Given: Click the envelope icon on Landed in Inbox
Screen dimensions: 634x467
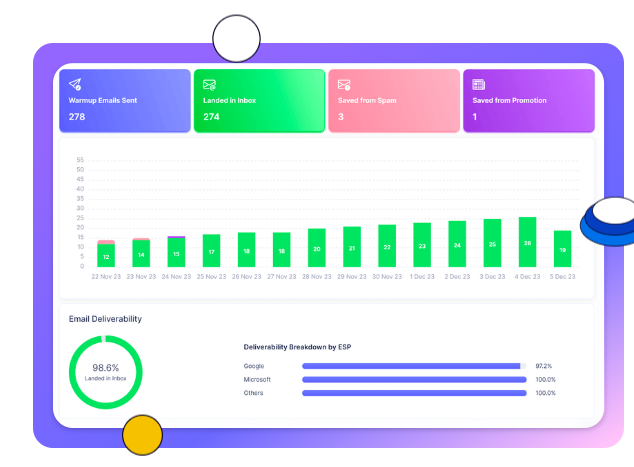Looking at the screenshot, I should point(210,85).
